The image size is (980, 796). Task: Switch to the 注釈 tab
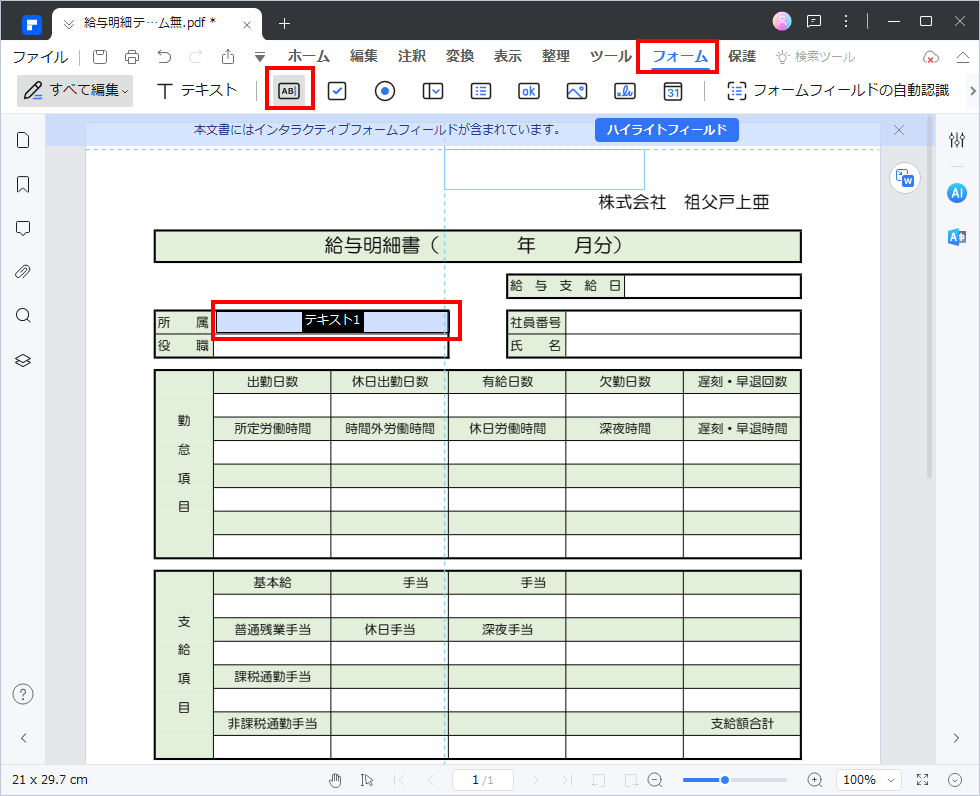(x=411, y=57)
